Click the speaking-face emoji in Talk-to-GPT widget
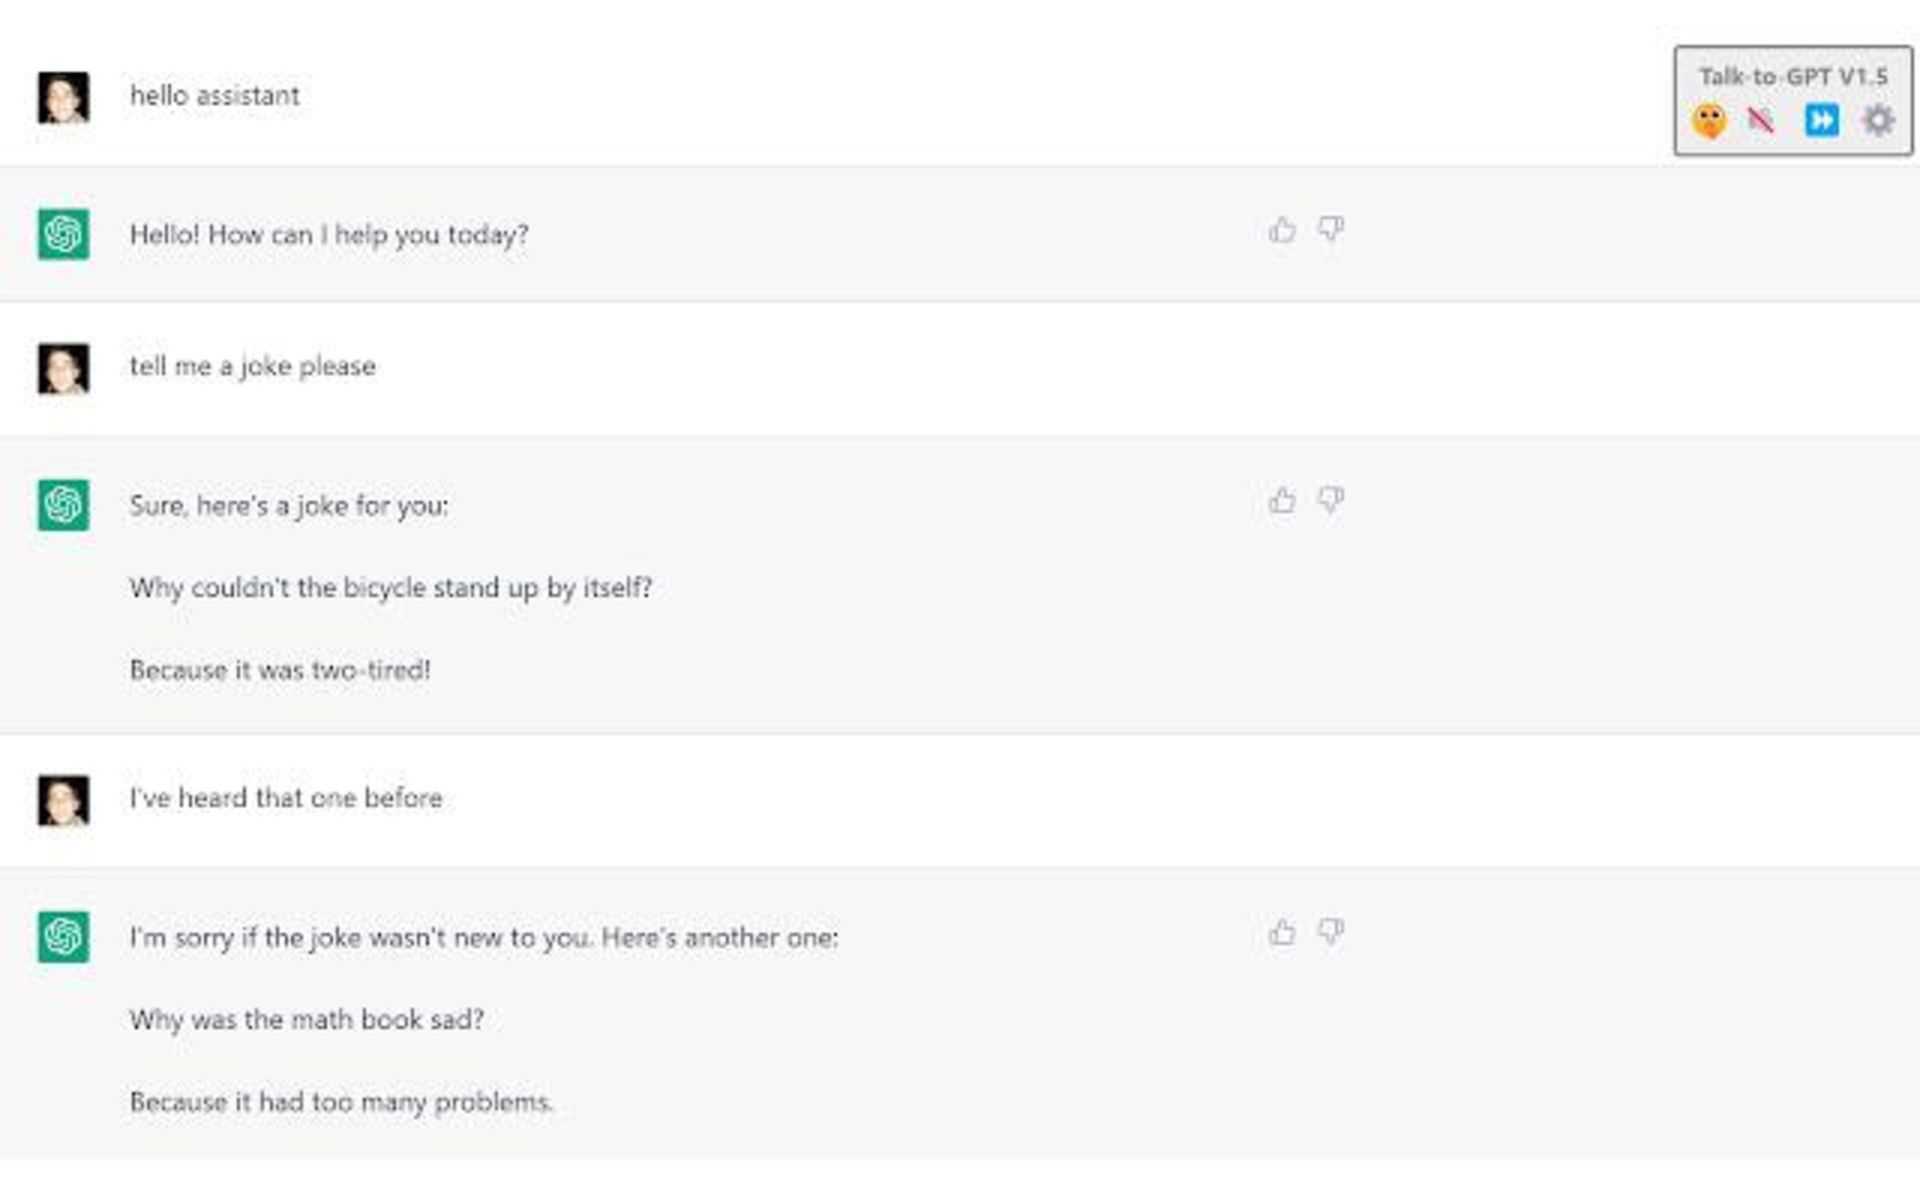Viewport: 1920px width, 1200px height. [1710, 120]
